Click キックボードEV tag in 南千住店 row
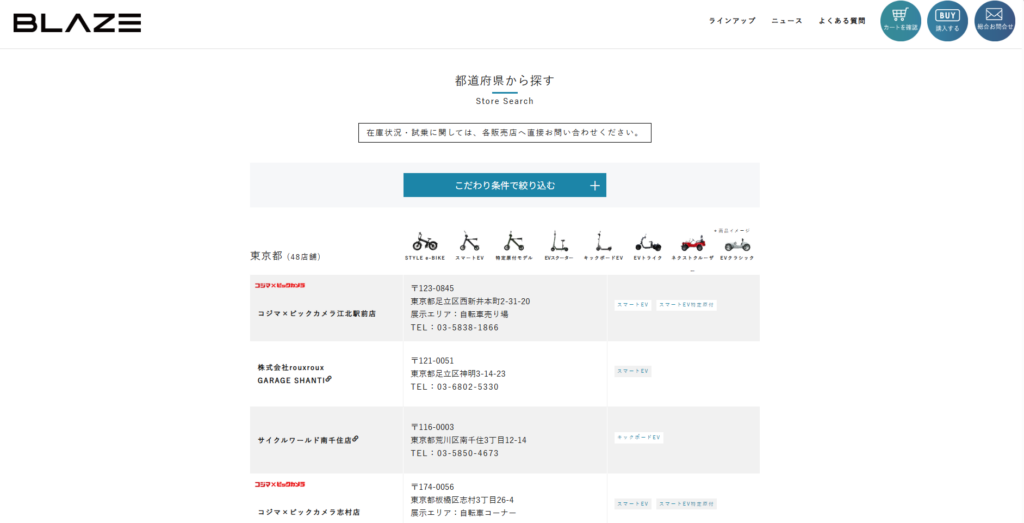This screenshot has height=523, width=1024. (639, 437)
